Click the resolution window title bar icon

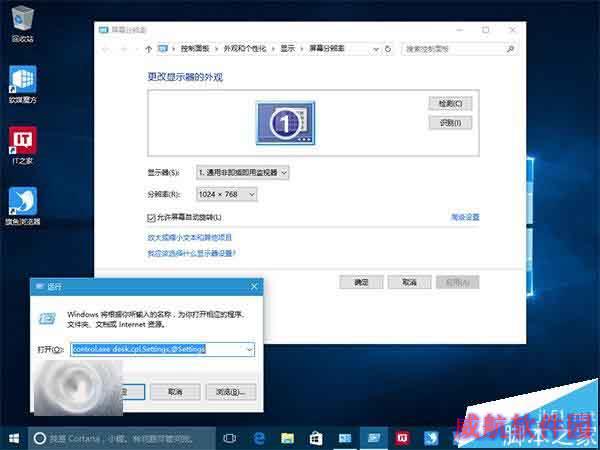coord(103,29)
